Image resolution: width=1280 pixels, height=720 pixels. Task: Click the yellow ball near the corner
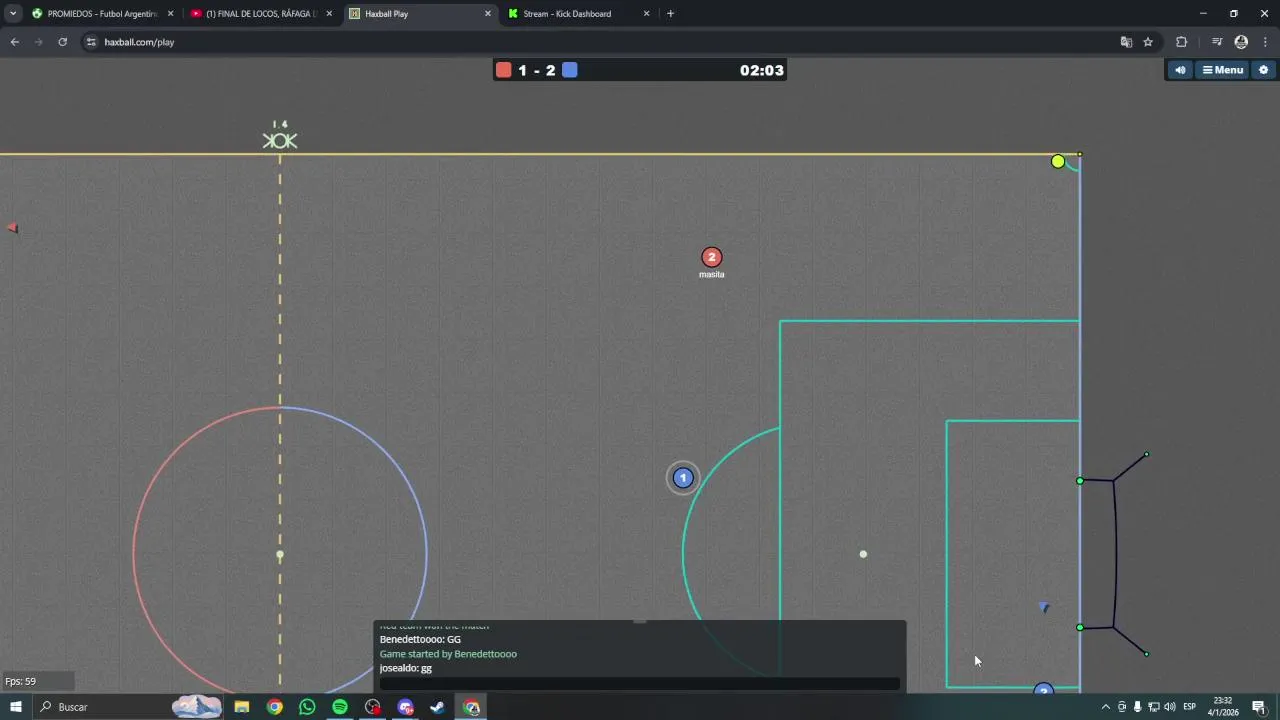pos(1058,162)
